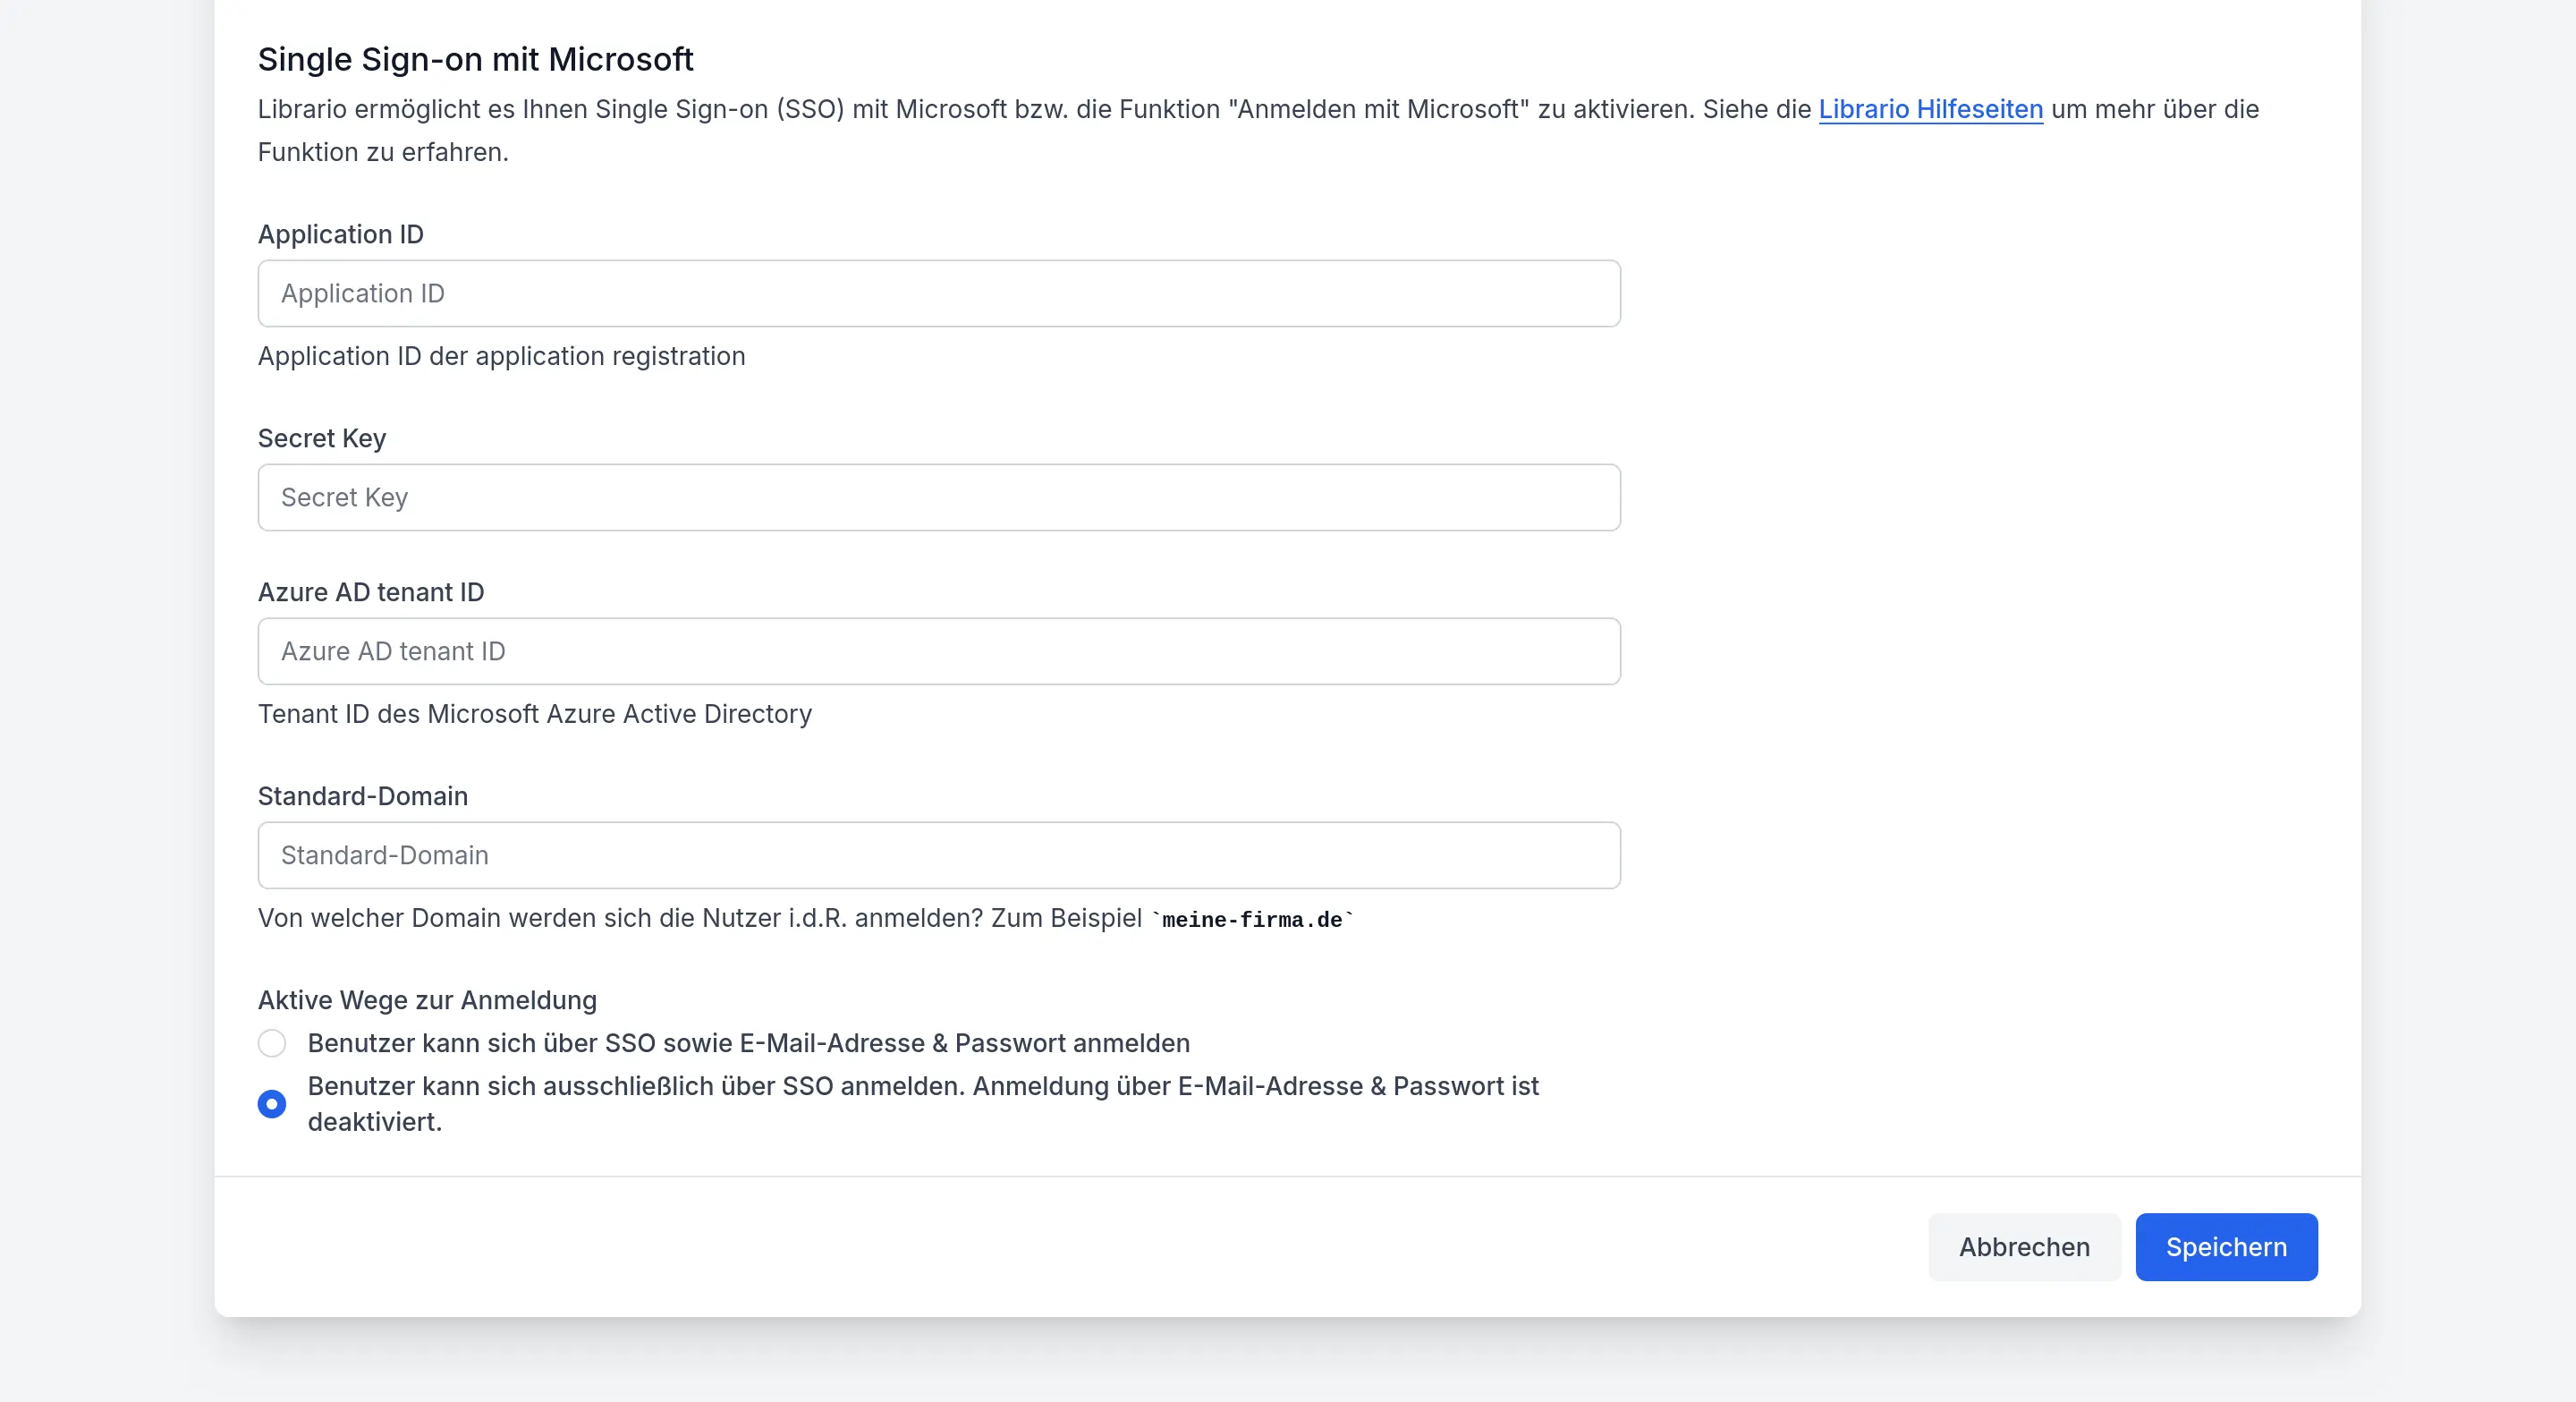Focus the Application ID input field
The image size is (2576, 1402).
pos(939,293)
